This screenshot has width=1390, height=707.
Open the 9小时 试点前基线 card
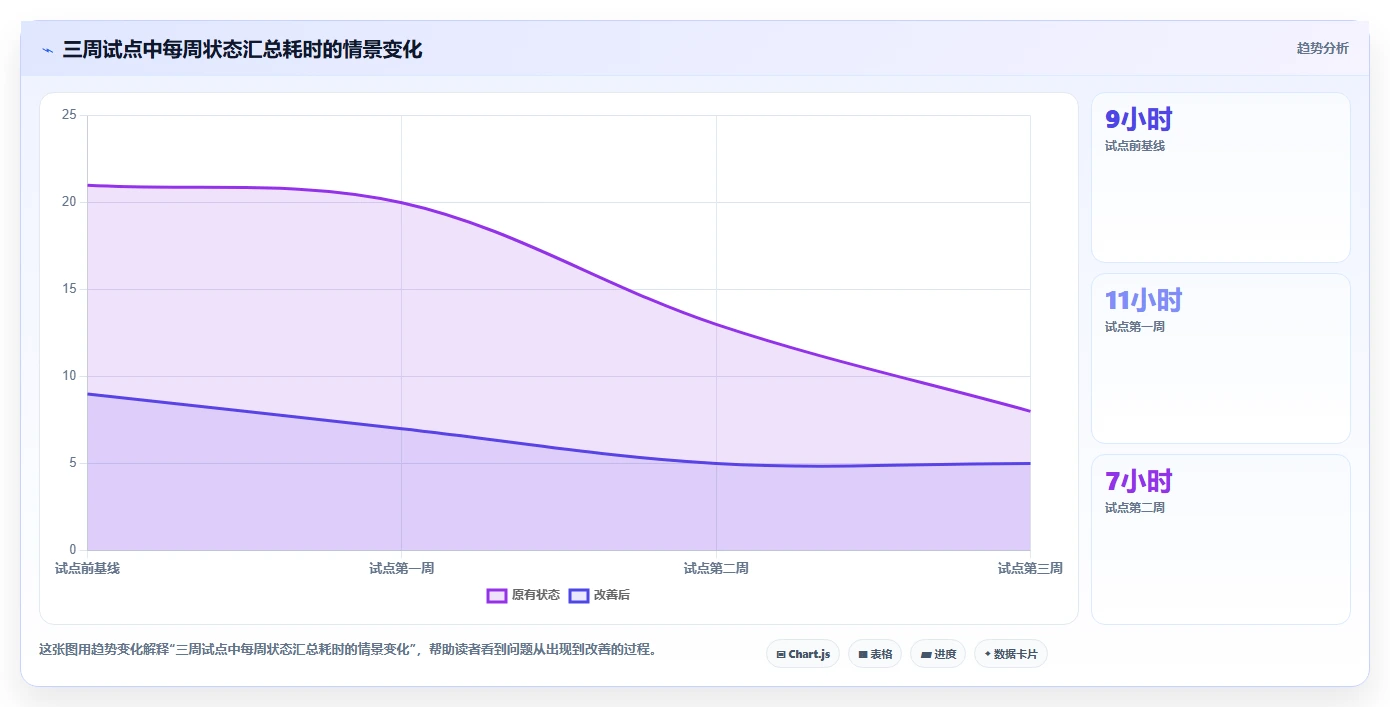coord(1221,177)
